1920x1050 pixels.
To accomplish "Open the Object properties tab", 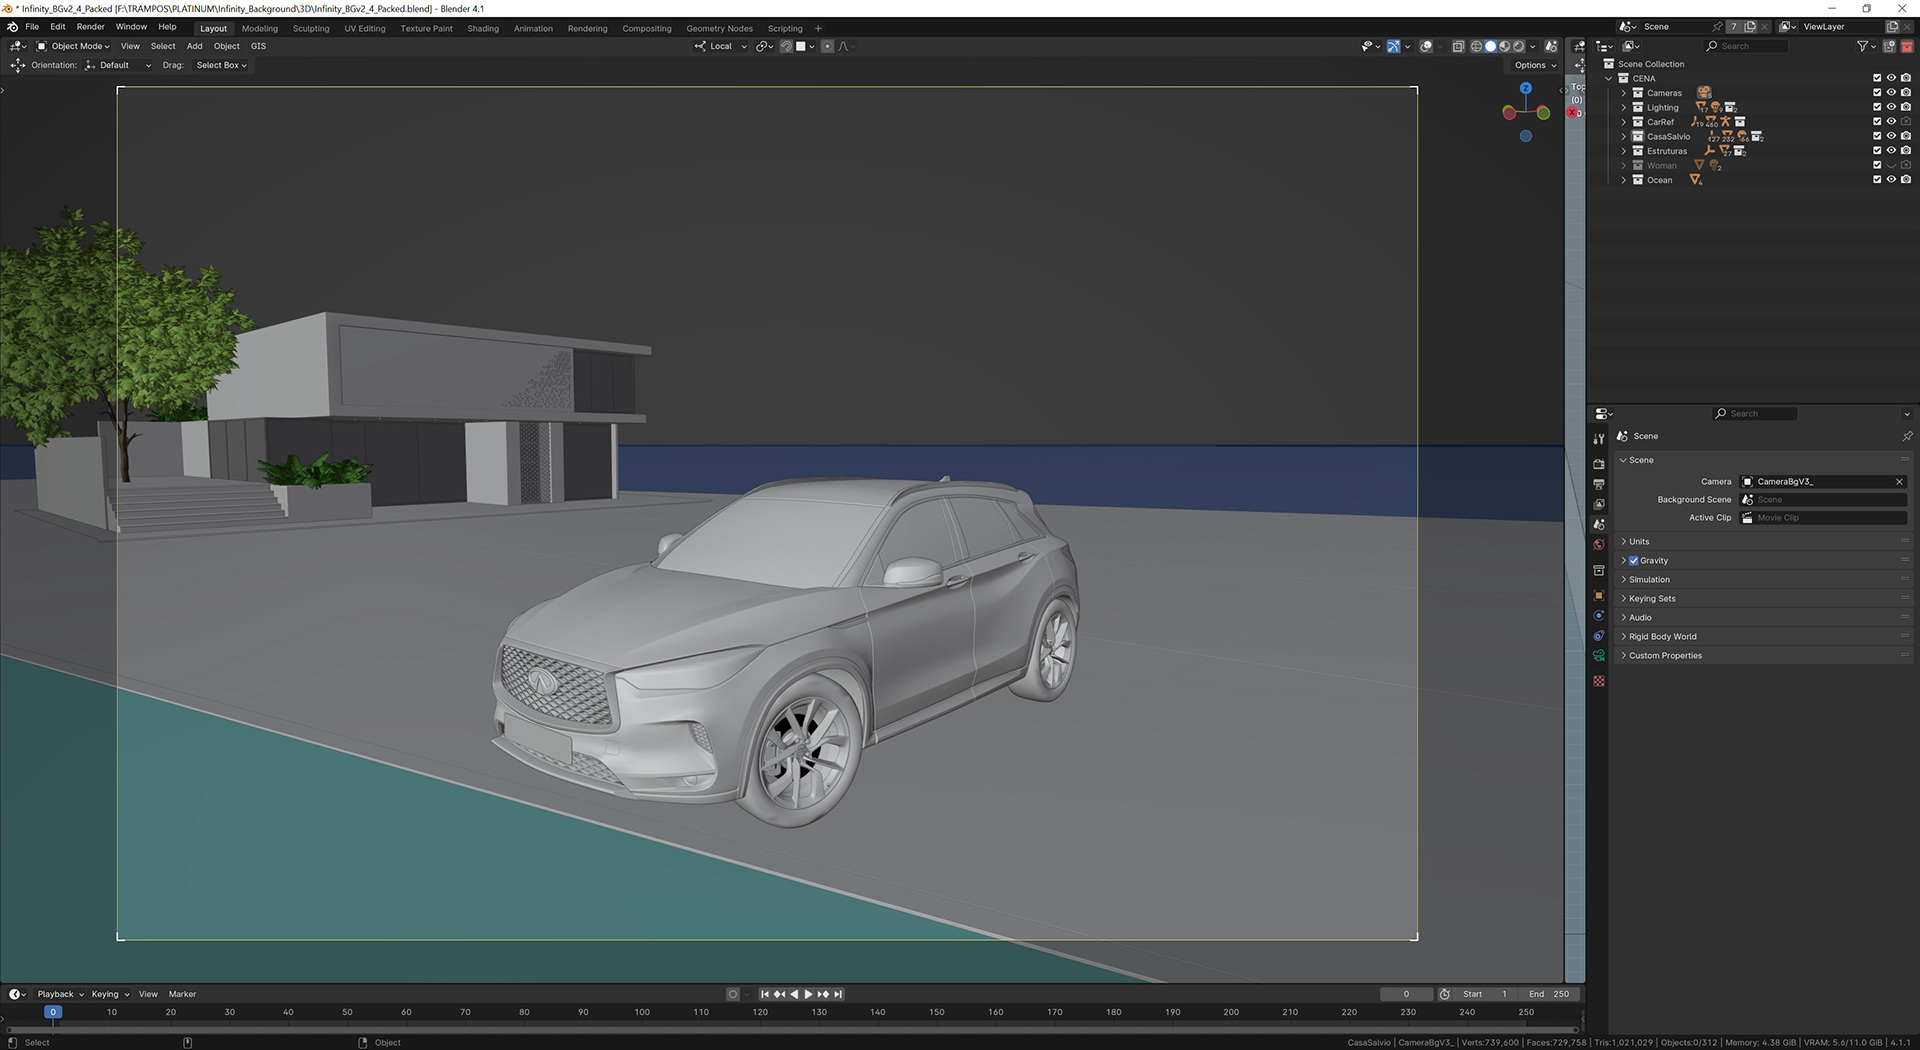I will (x=1598, y=596).
